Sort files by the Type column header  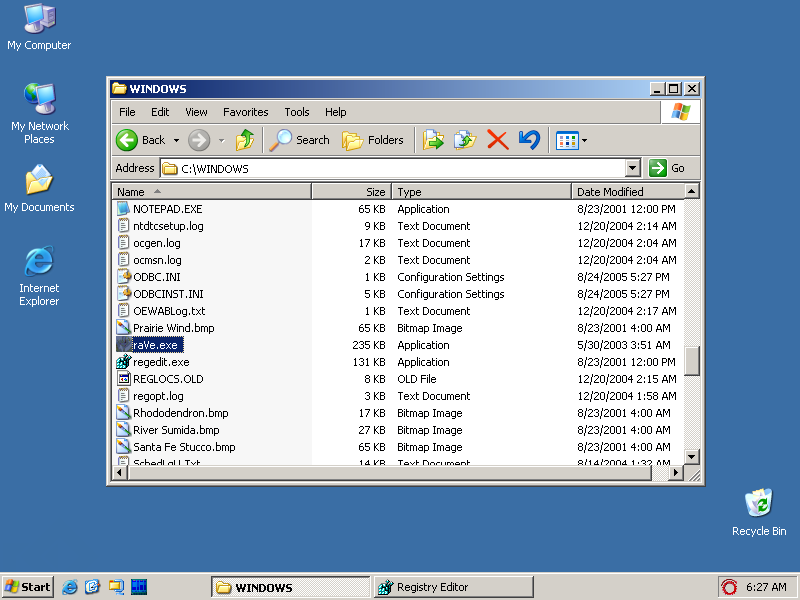[482, 192]
